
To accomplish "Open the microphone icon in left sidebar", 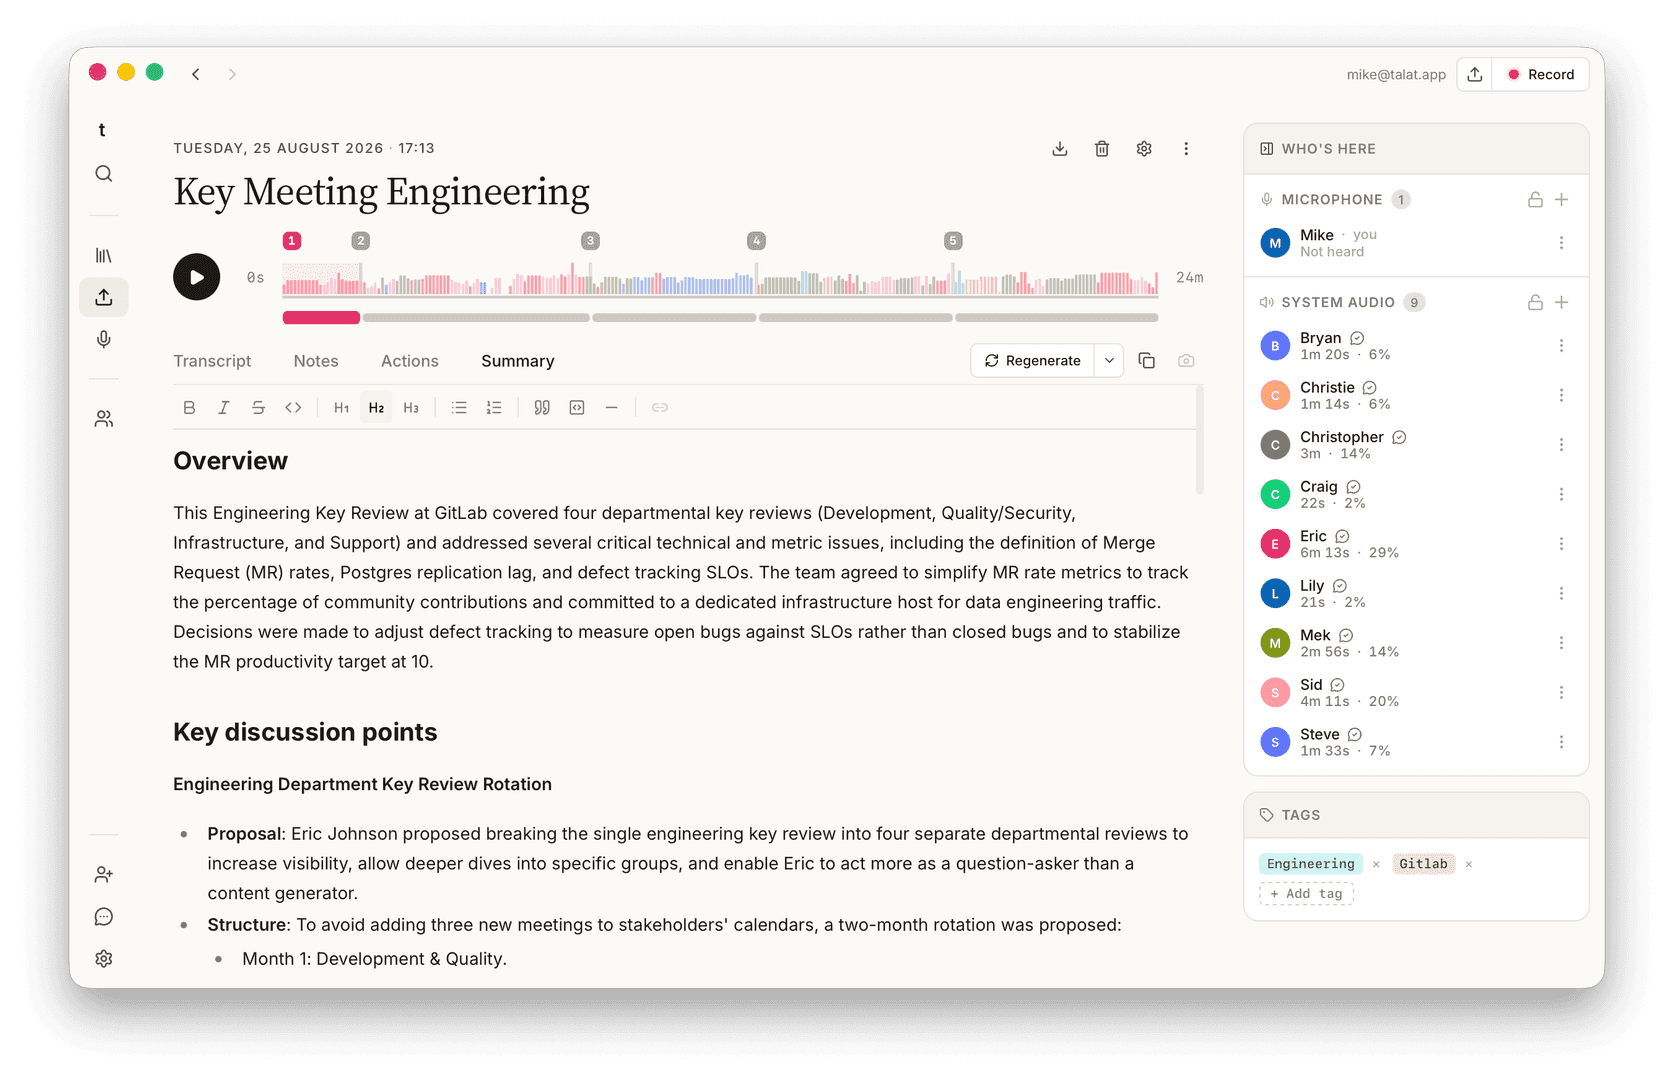I will pyautogui.click(x=104, y=339).
